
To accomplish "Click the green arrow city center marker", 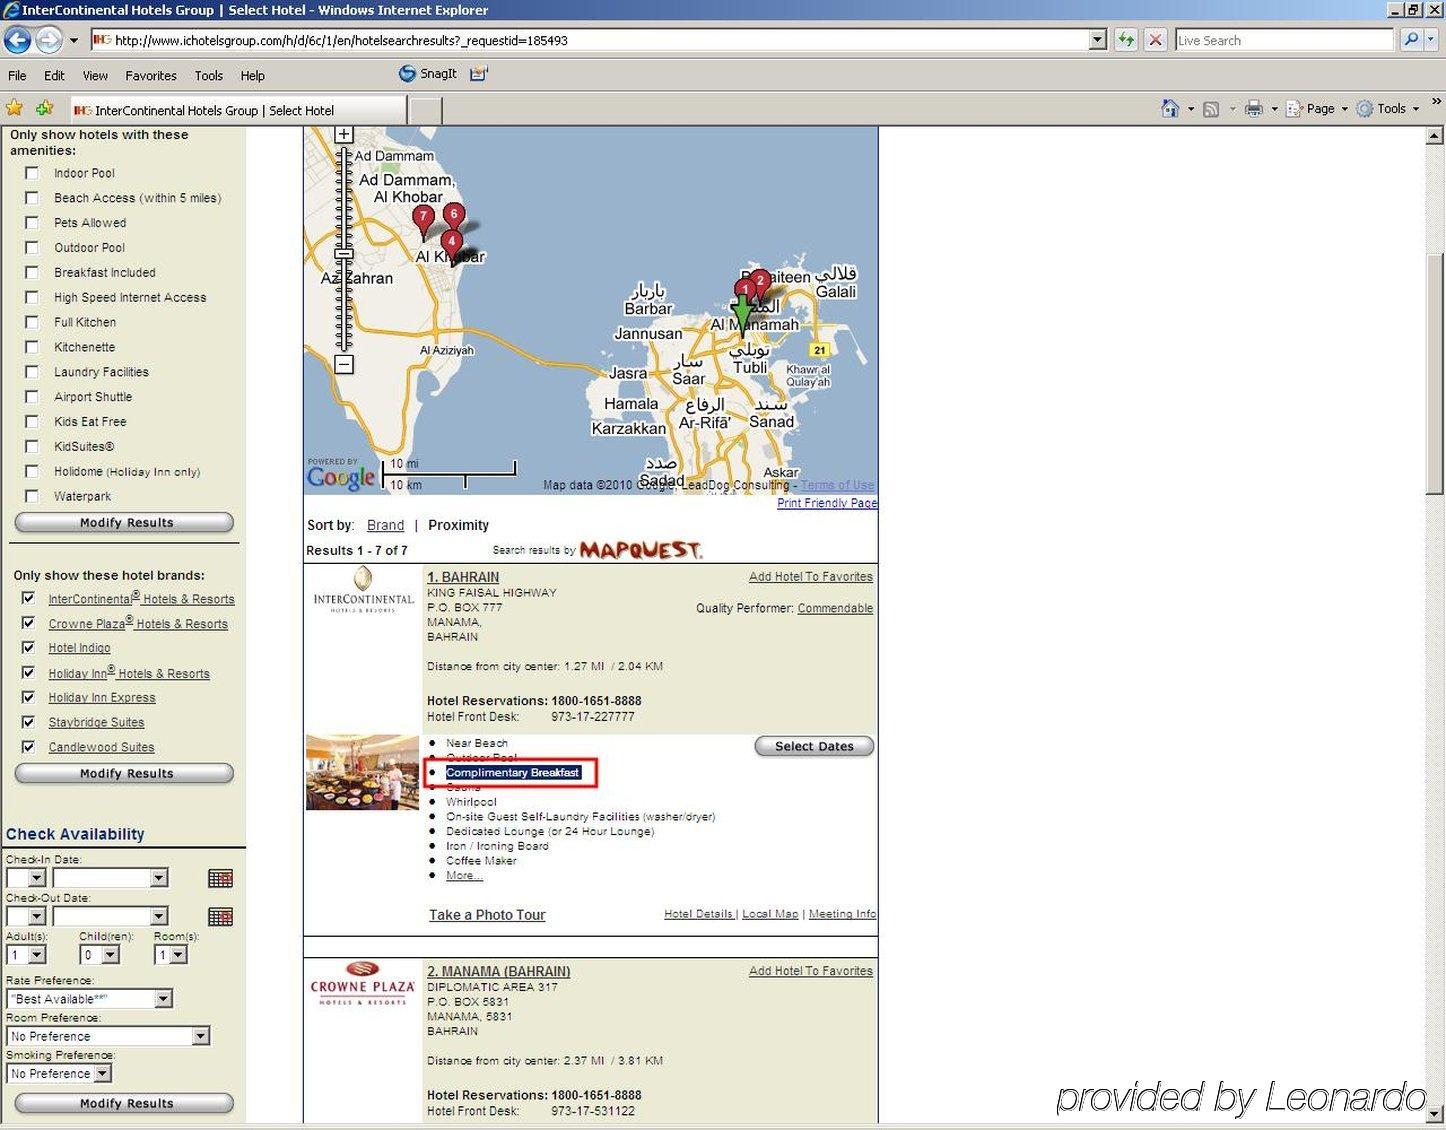I will click(742, 314).
